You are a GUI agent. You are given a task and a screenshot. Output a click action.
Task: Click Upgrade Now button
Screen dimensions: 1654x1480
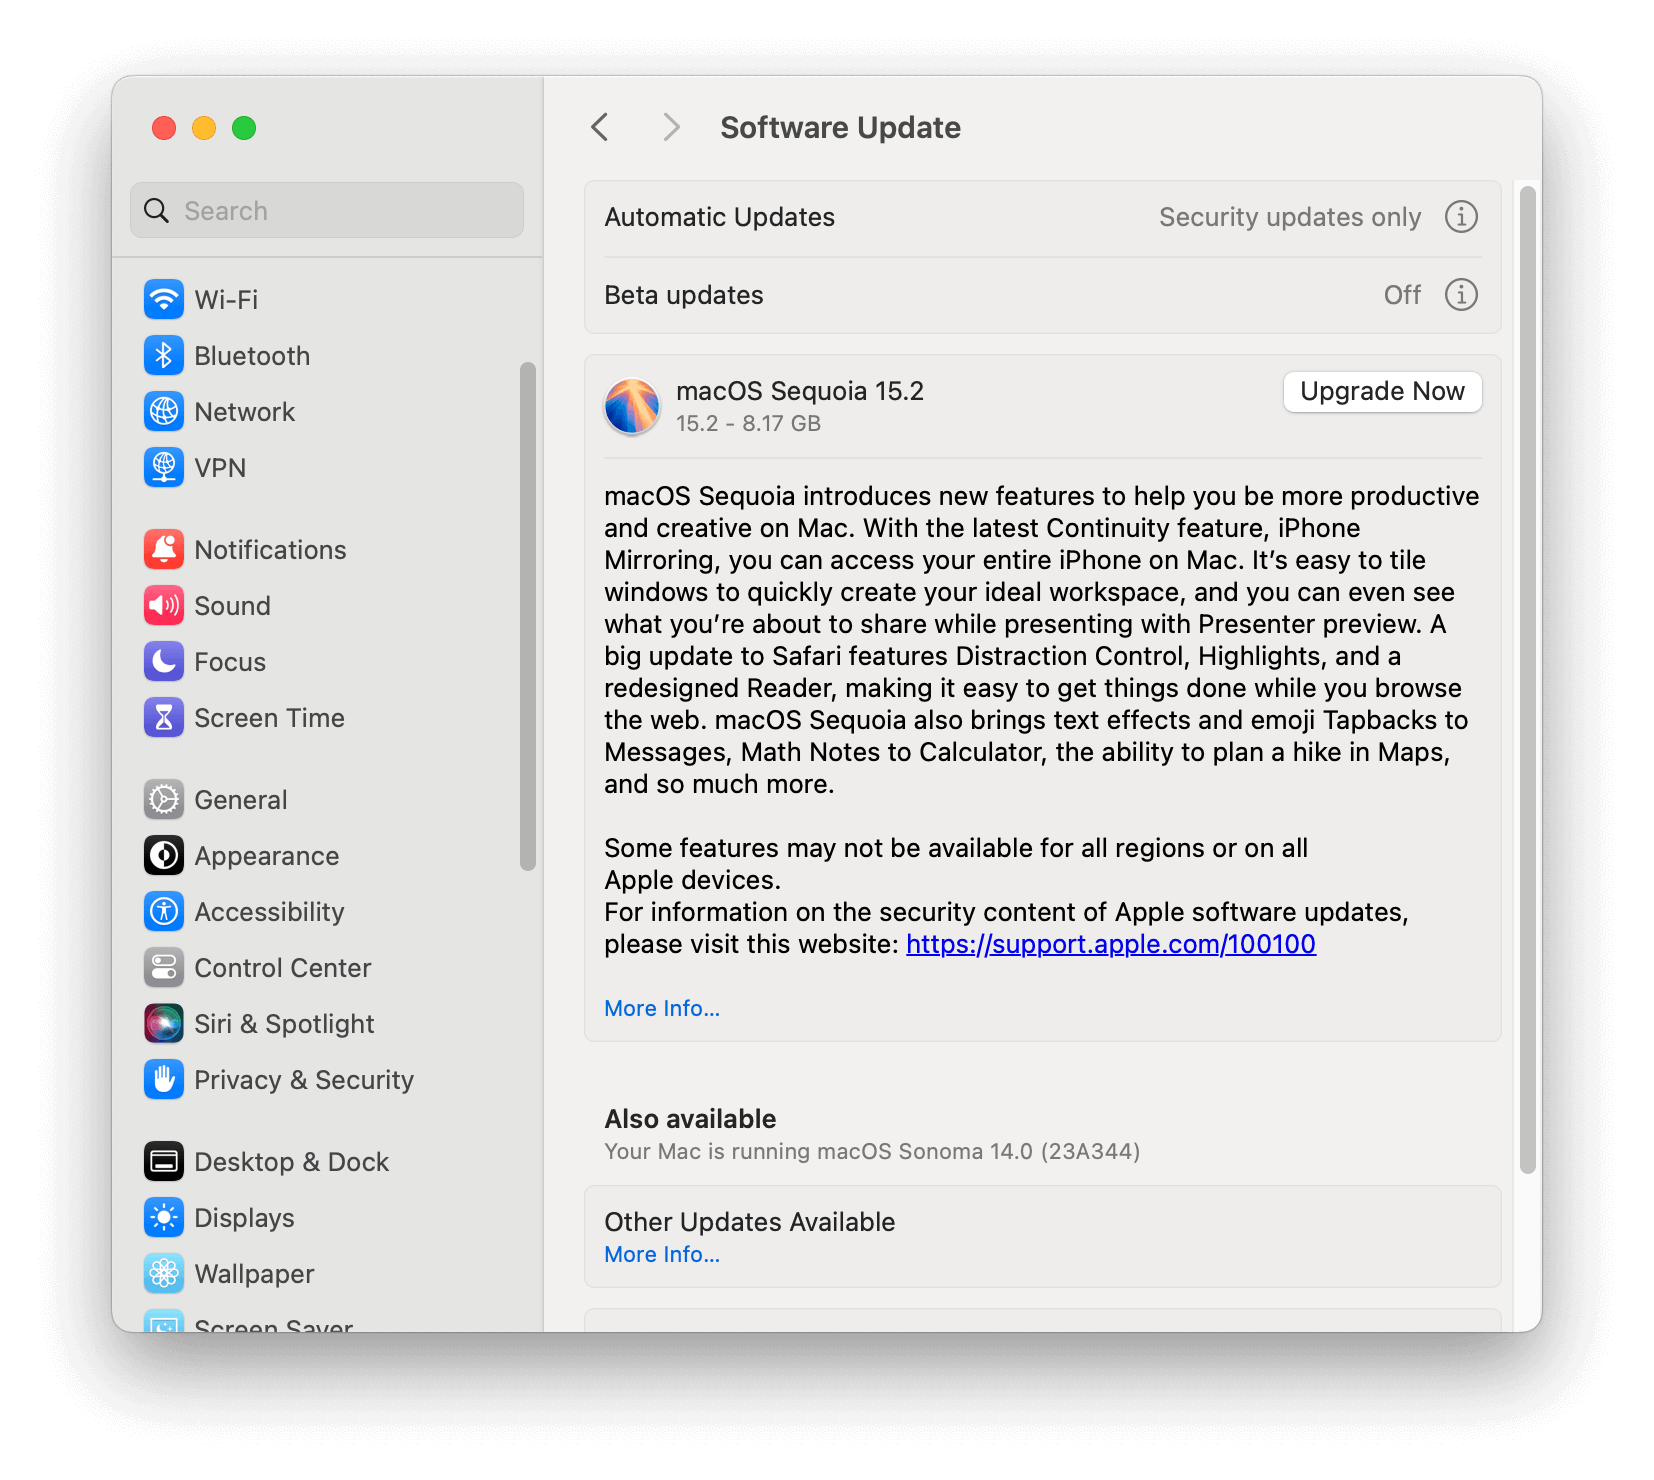point(1382,391)
